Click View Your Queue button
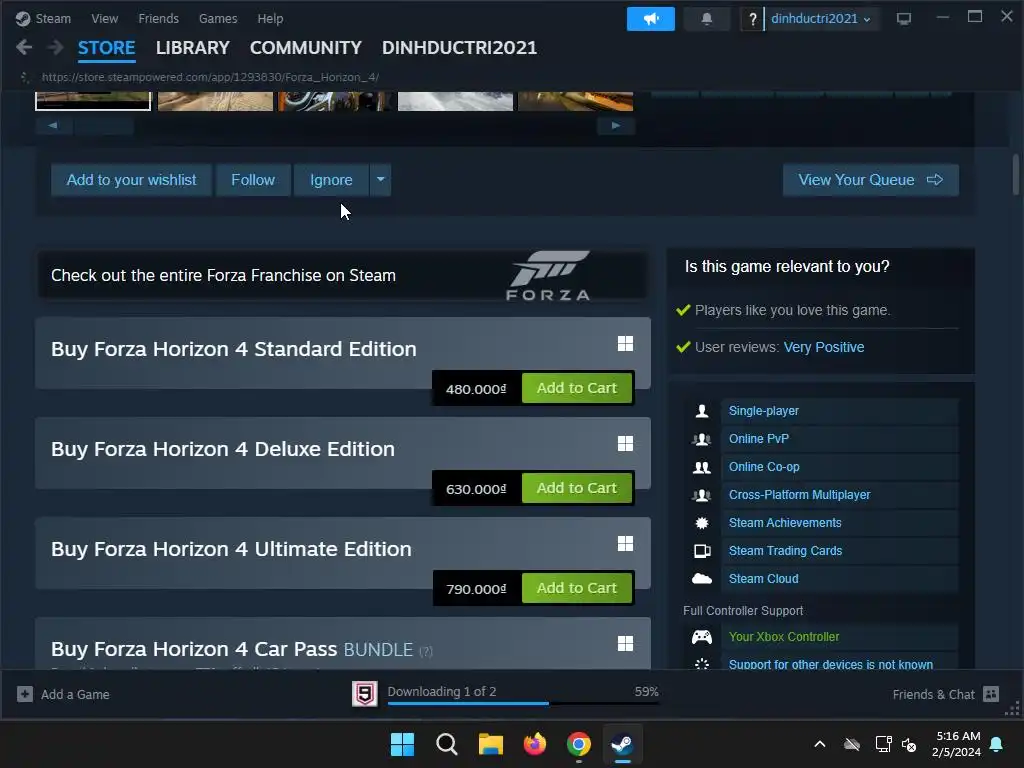 point(871,180)
